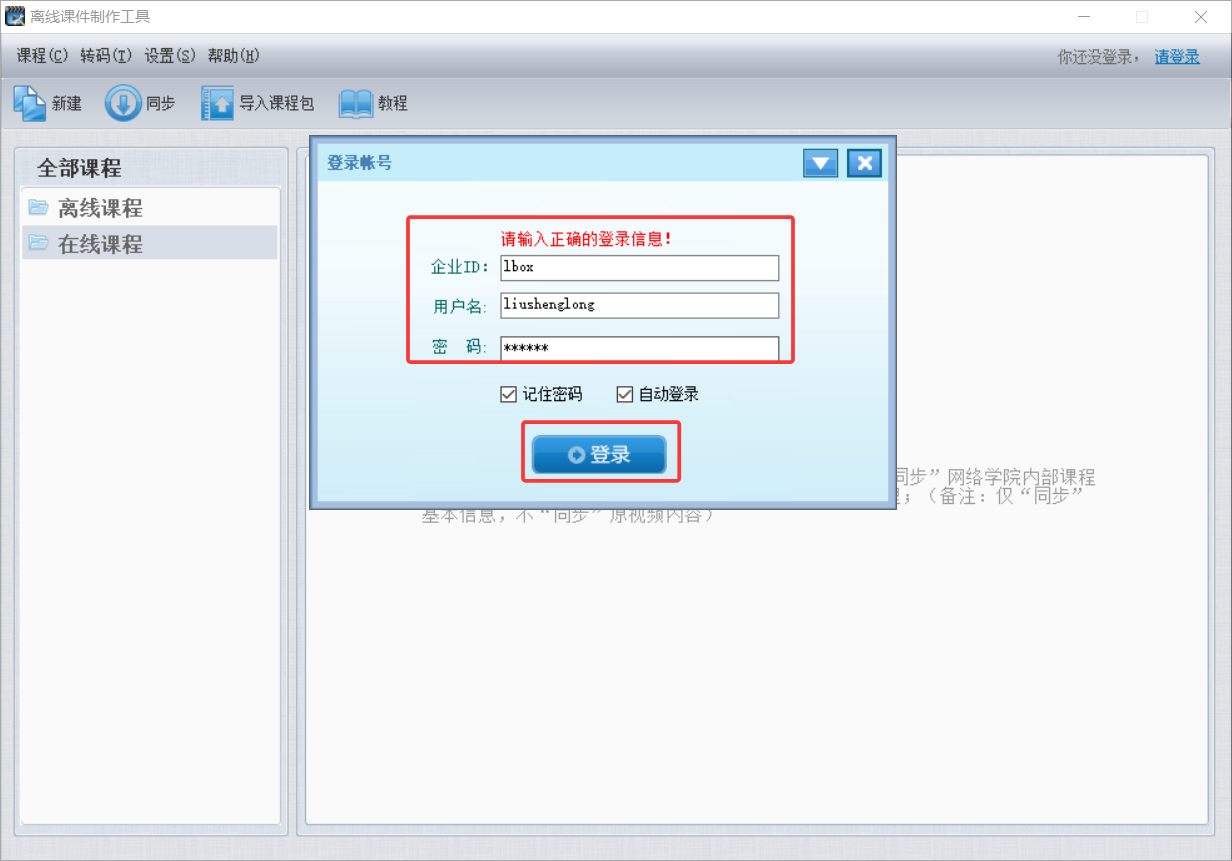Expand the login dialog dropdown arrow

click(x=820, y=163)
